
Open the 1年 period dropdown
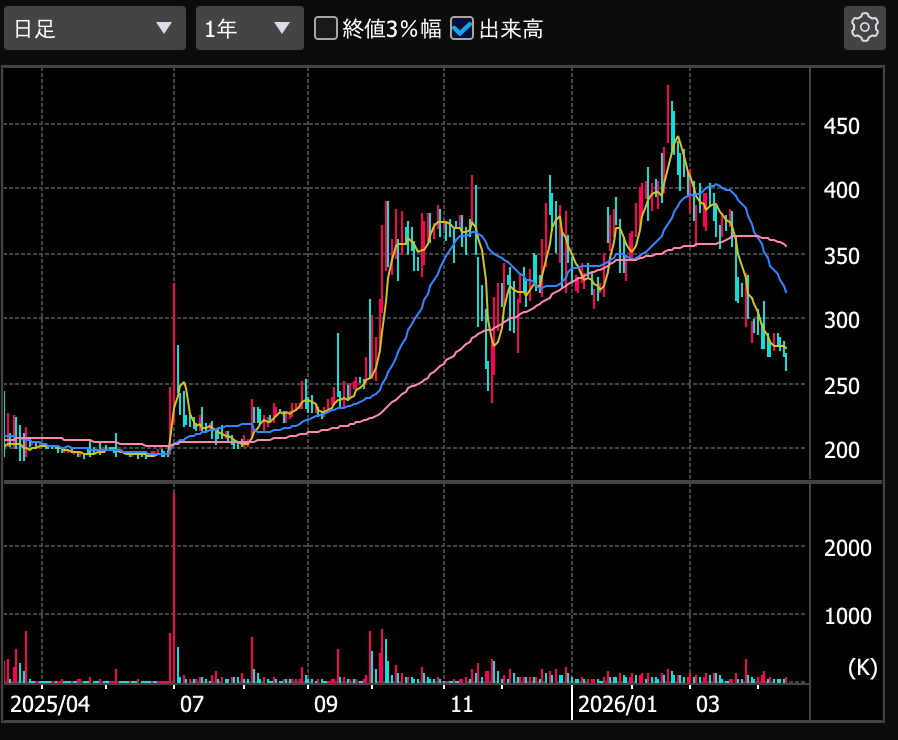250,28
